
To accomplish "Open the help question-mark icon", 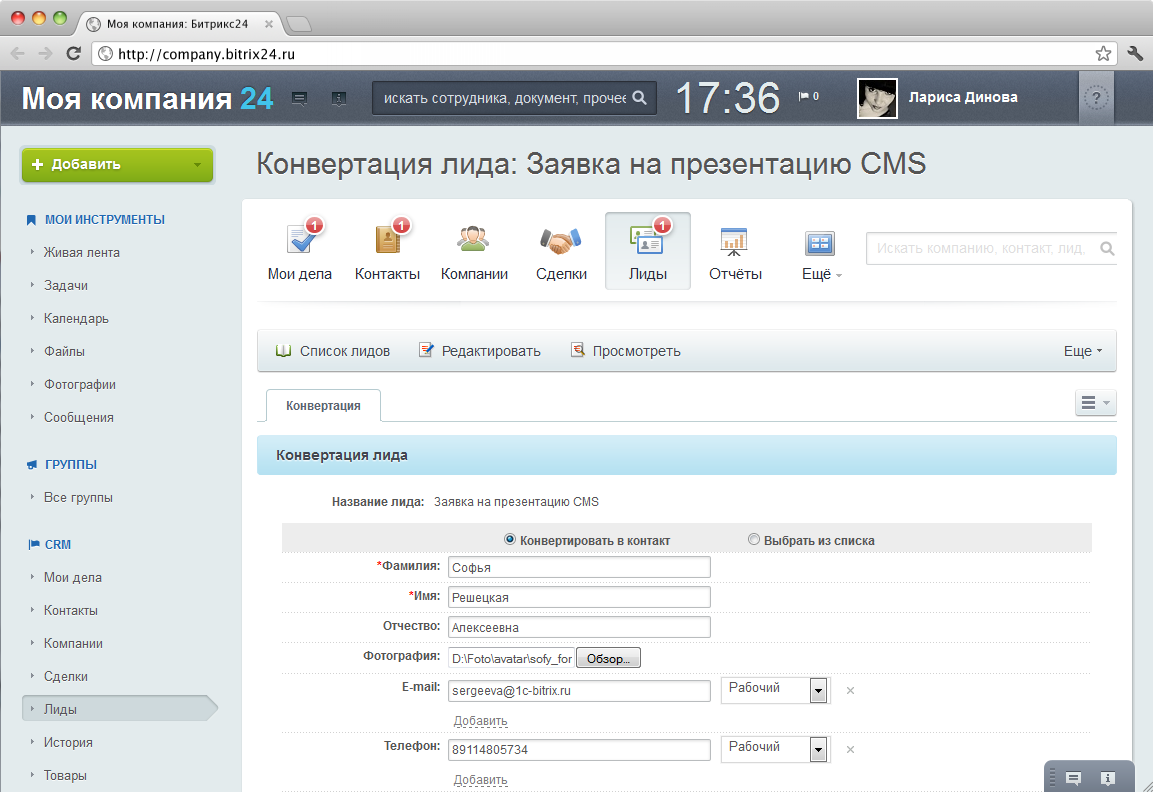I will pyautogui.click(x=1096, y=98).
